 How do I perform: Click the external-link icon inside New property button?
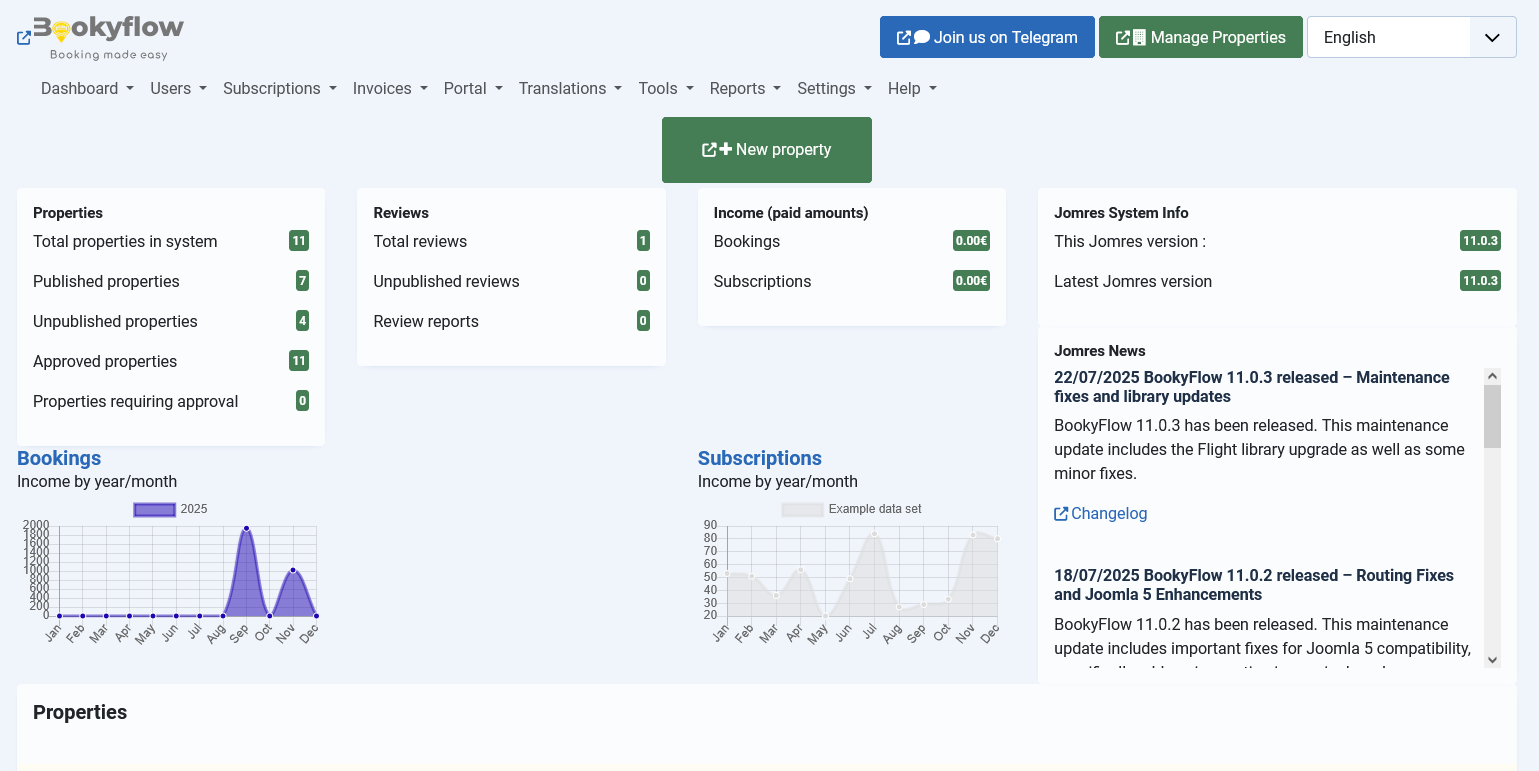[x=710, y=149]
